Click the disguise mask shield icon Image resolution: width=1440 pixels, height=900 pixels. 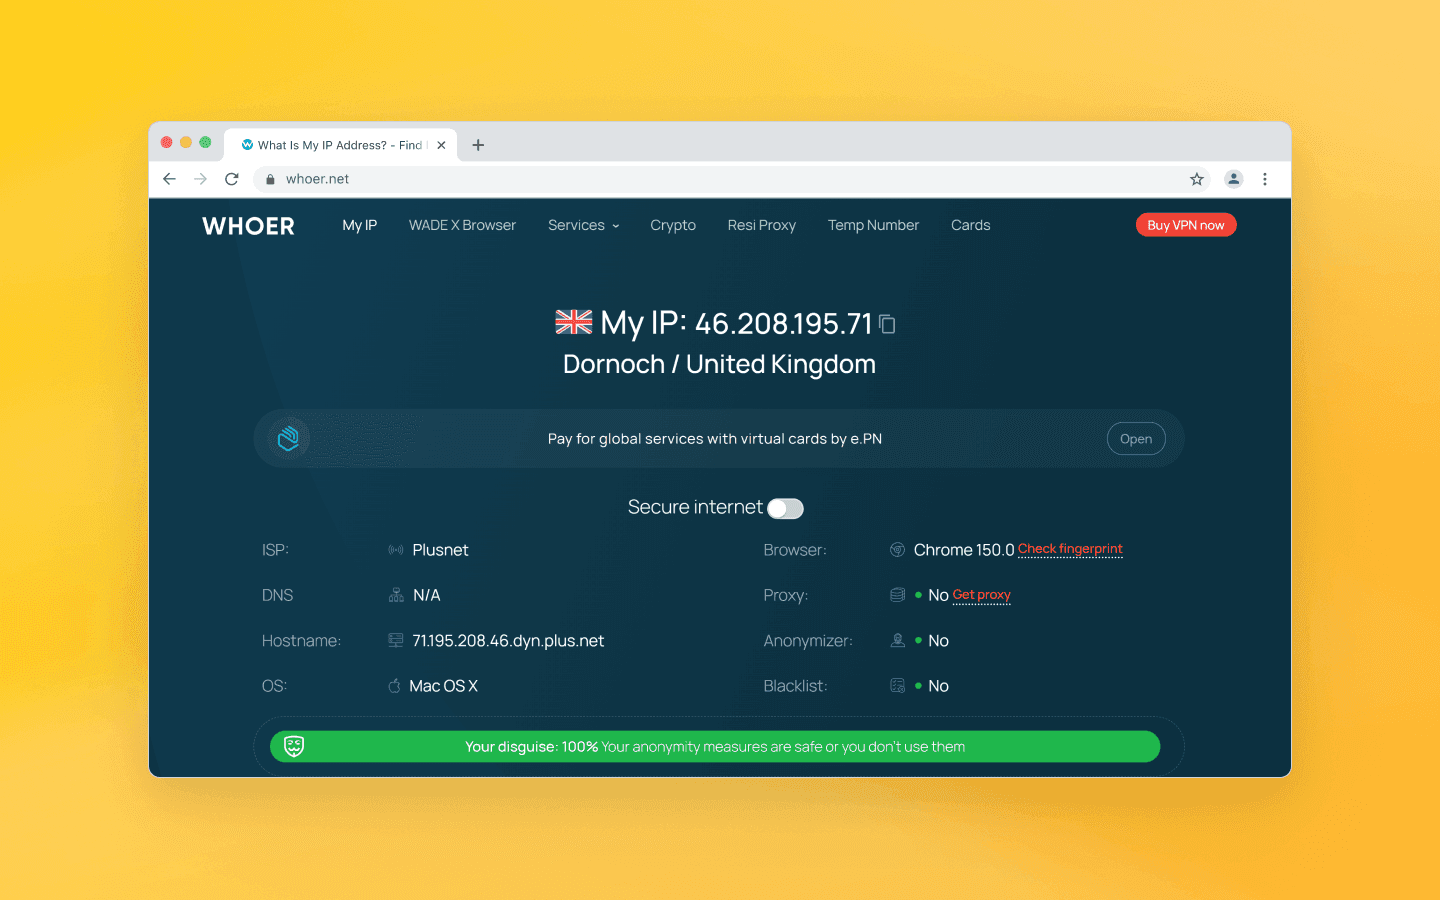pos(294,746)
